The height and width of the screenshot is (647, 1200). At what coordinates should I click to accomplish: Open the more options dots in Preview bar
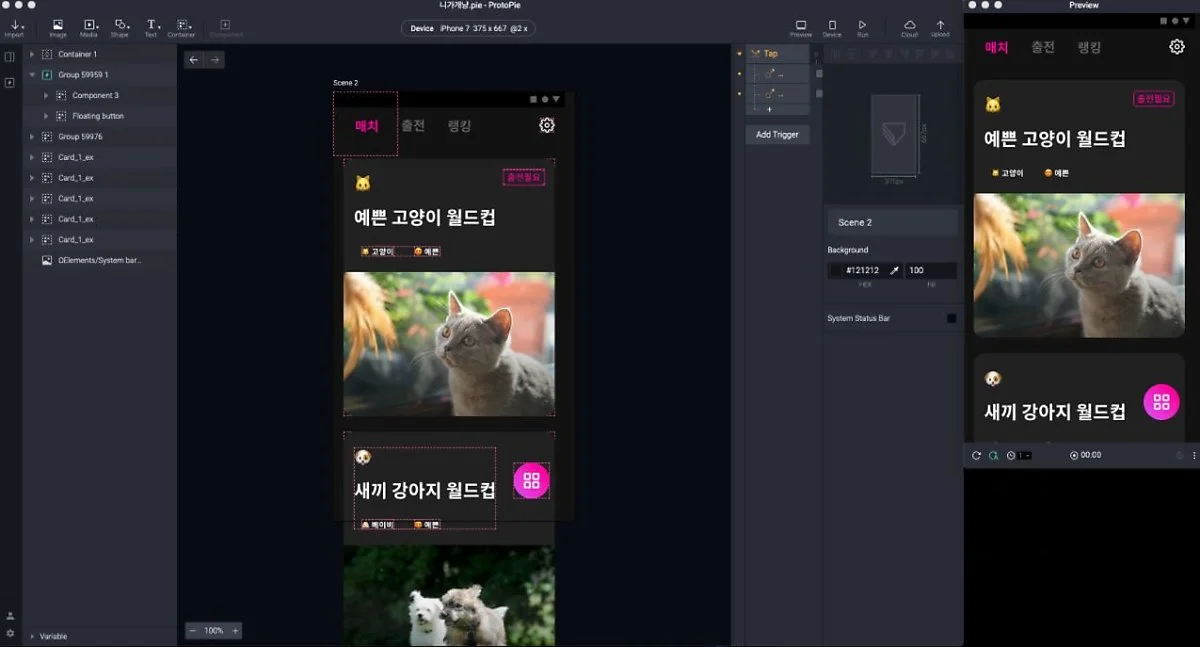[1194, 455]
